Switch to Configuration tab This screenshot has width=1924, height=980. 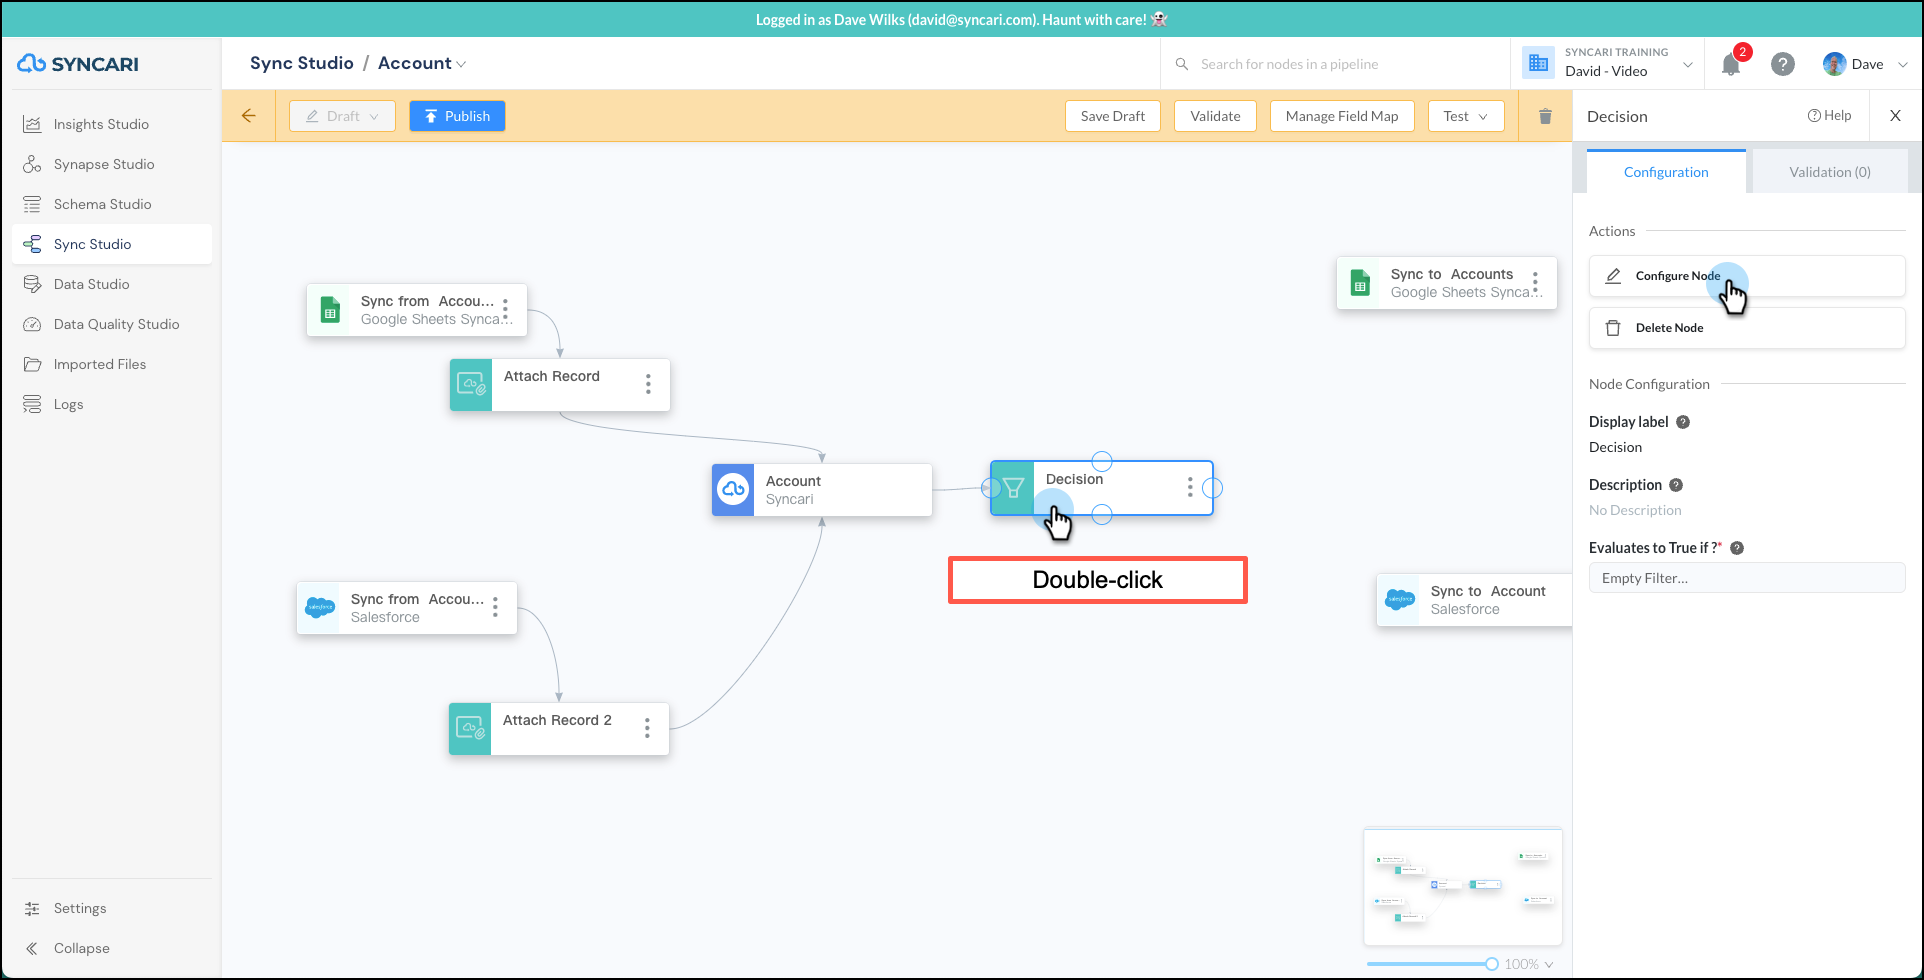point(1666,172)
